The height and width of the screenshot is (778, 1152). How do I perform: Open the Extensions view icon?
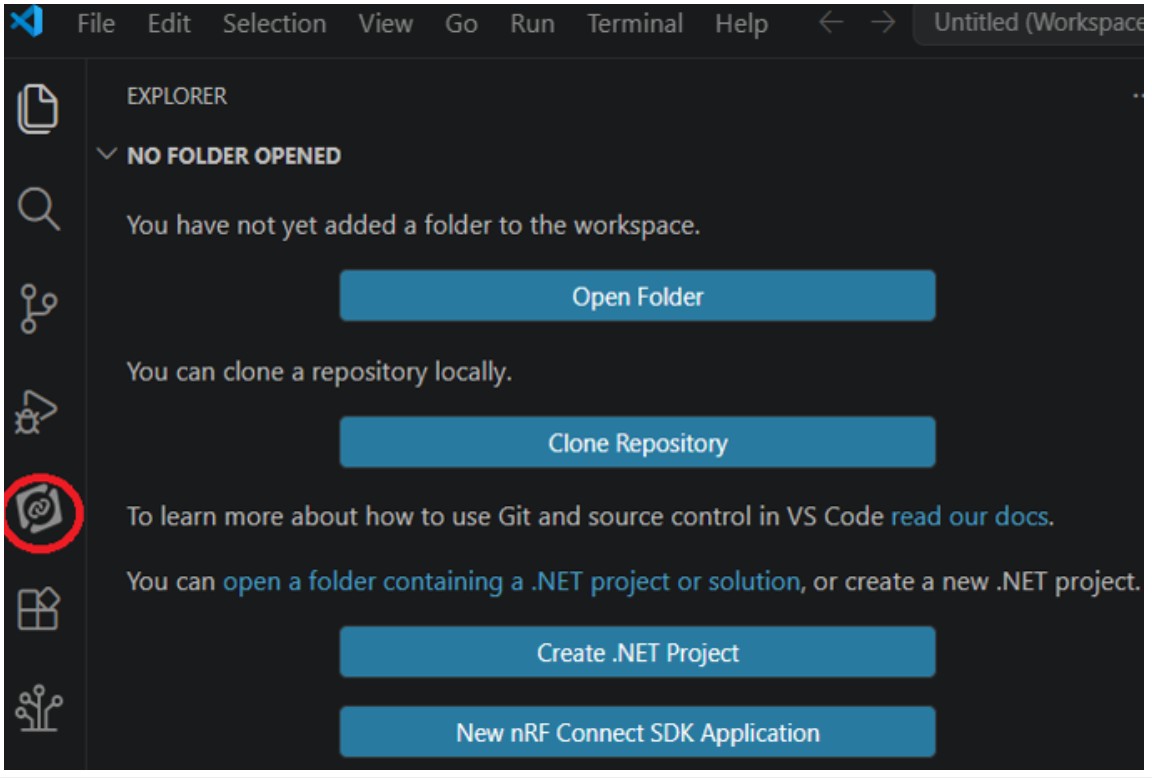pyautogui.click(x=38, y=609)
